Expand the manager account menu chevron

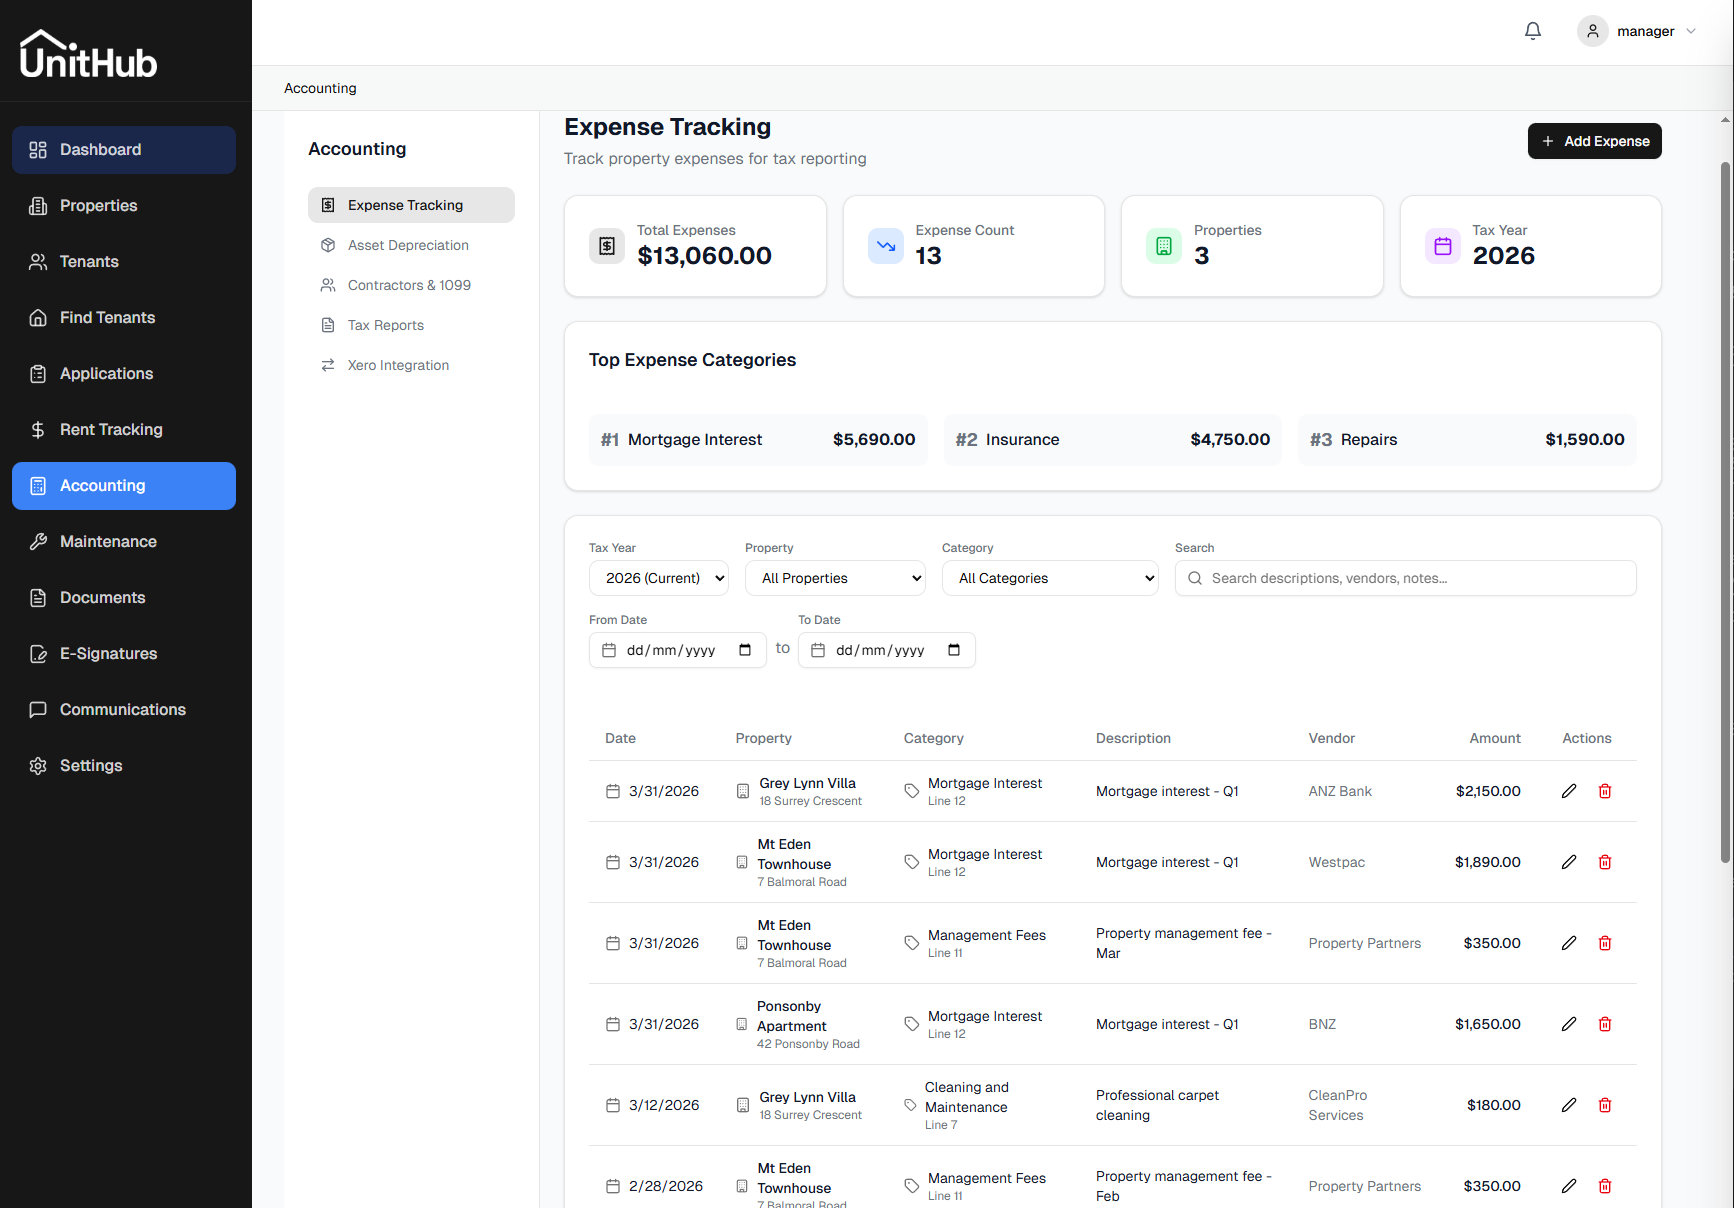[x=1691, y=31]
